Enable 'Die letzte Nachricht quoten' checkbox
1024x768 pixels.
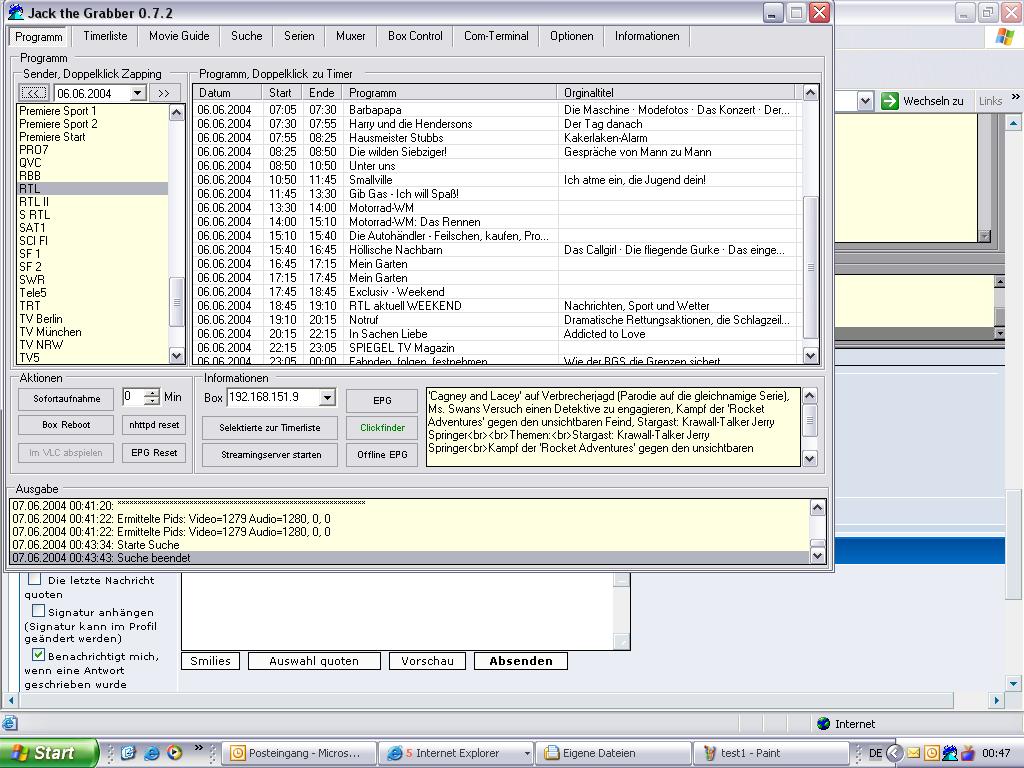pyautogui.click(x=35, y=579)
